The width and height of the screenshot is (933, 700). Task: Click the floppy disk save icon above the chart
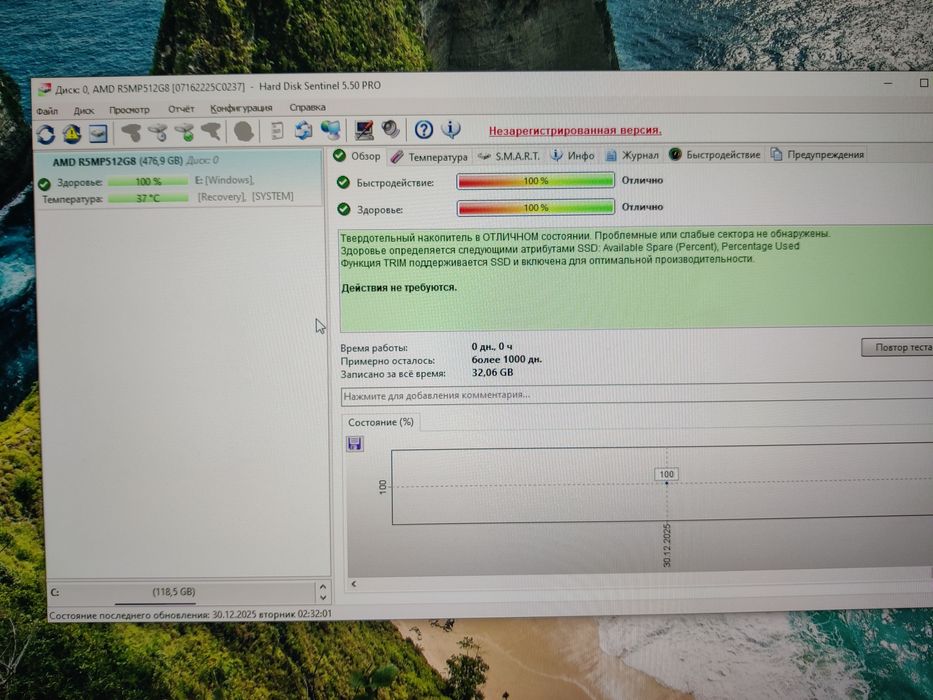click(x=355, y=443)
